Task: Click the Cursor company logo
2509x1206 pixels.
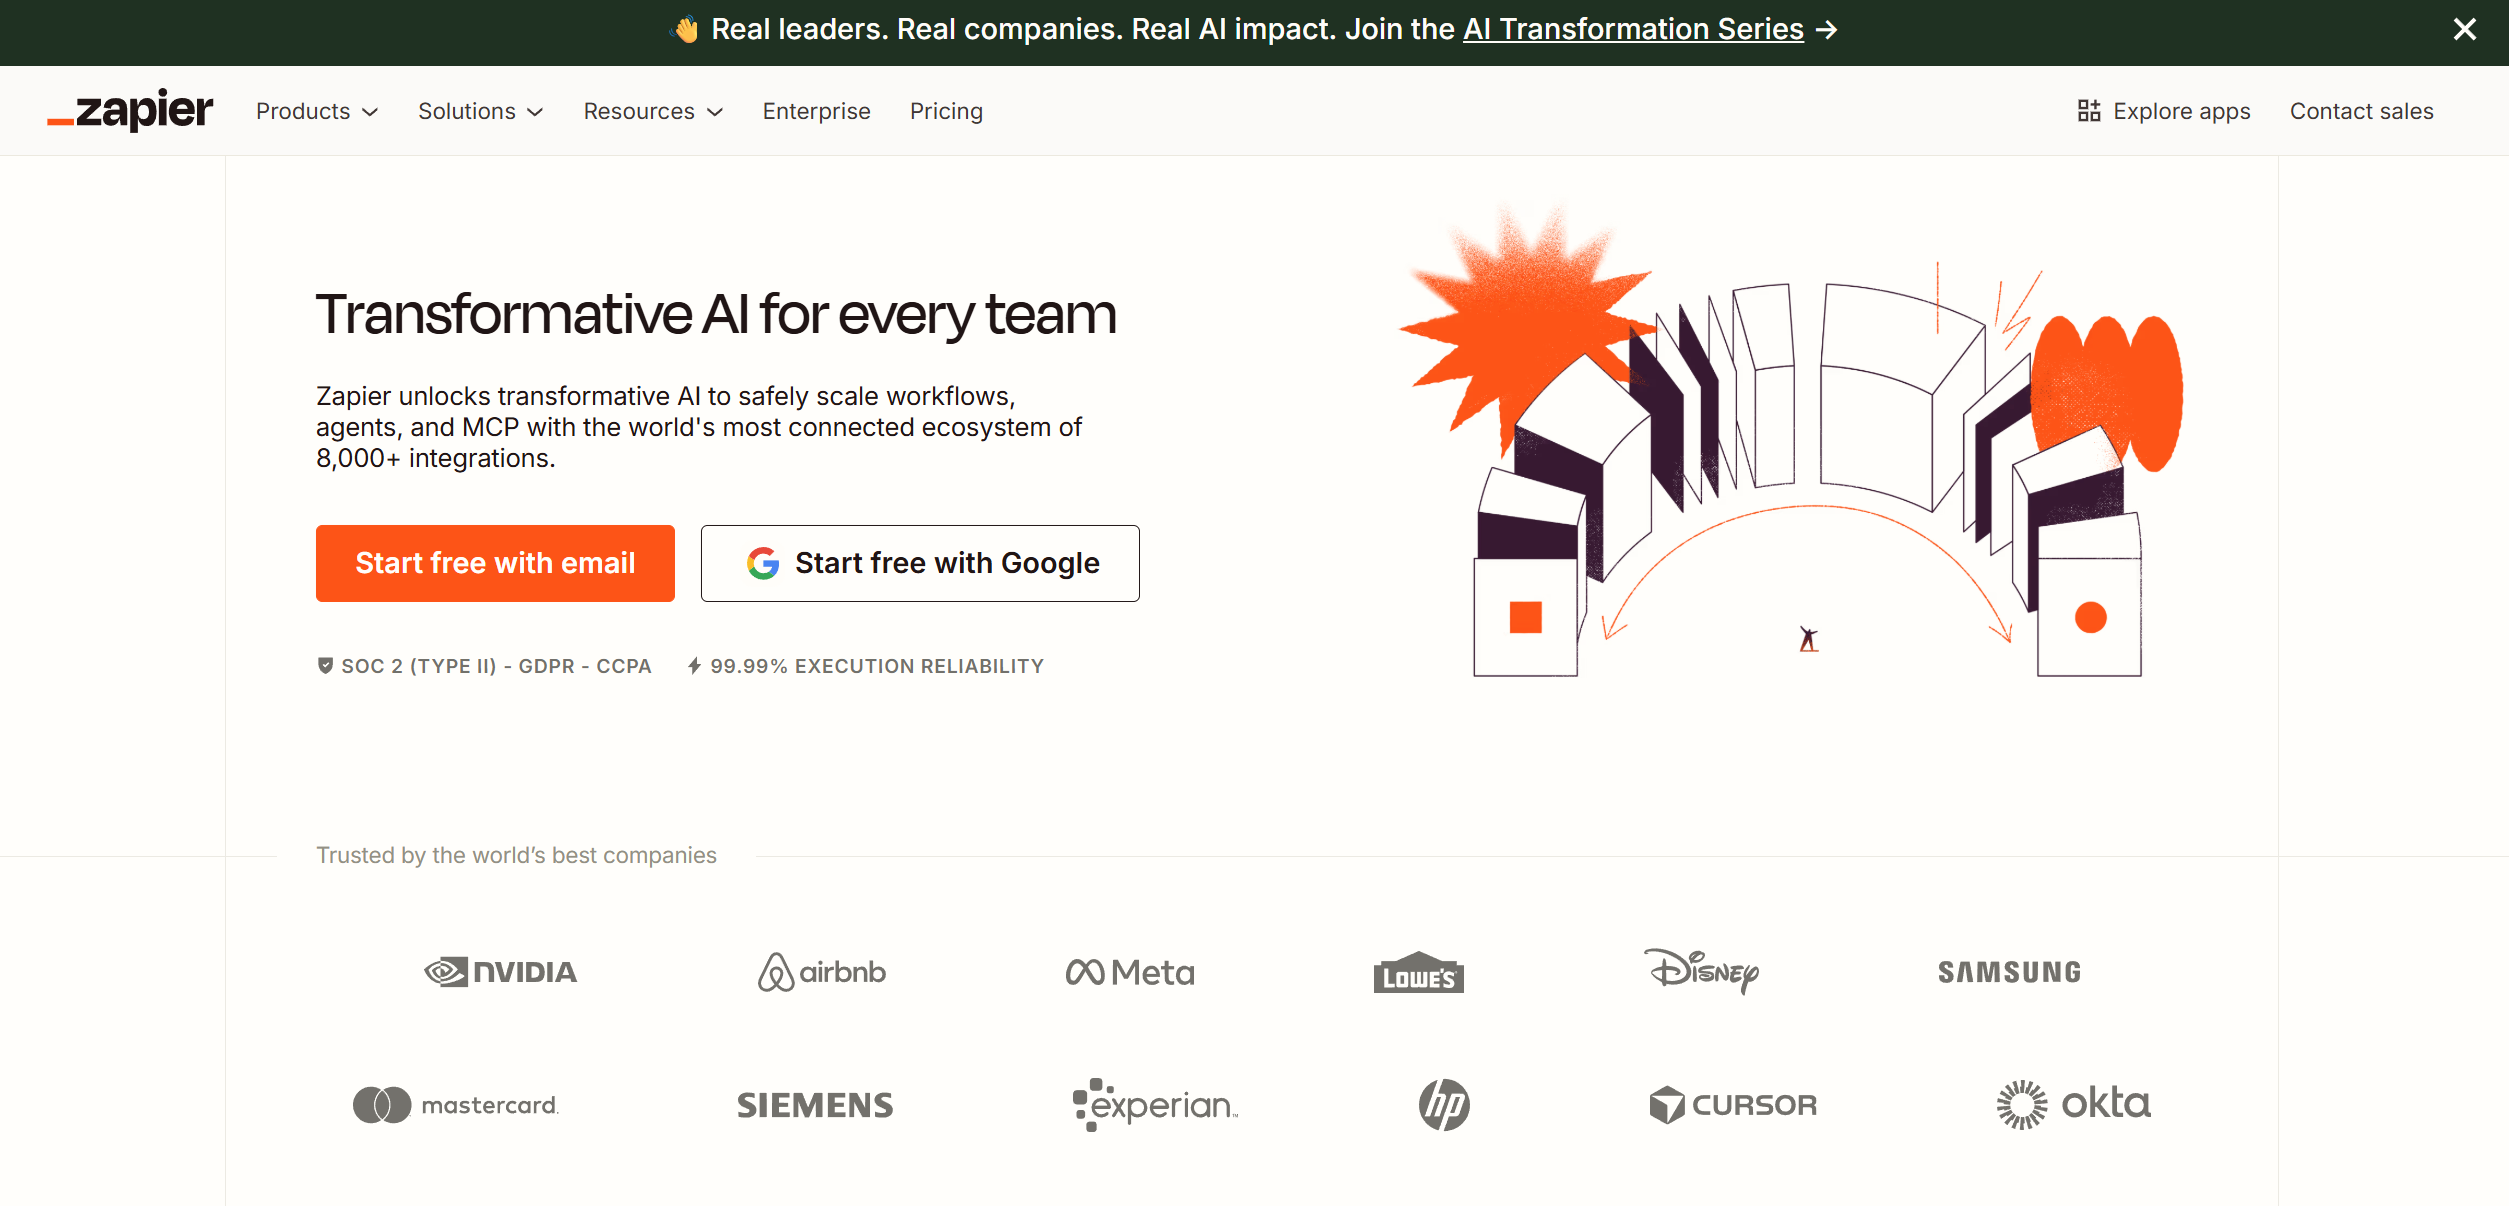Action: [1734, 1105]
